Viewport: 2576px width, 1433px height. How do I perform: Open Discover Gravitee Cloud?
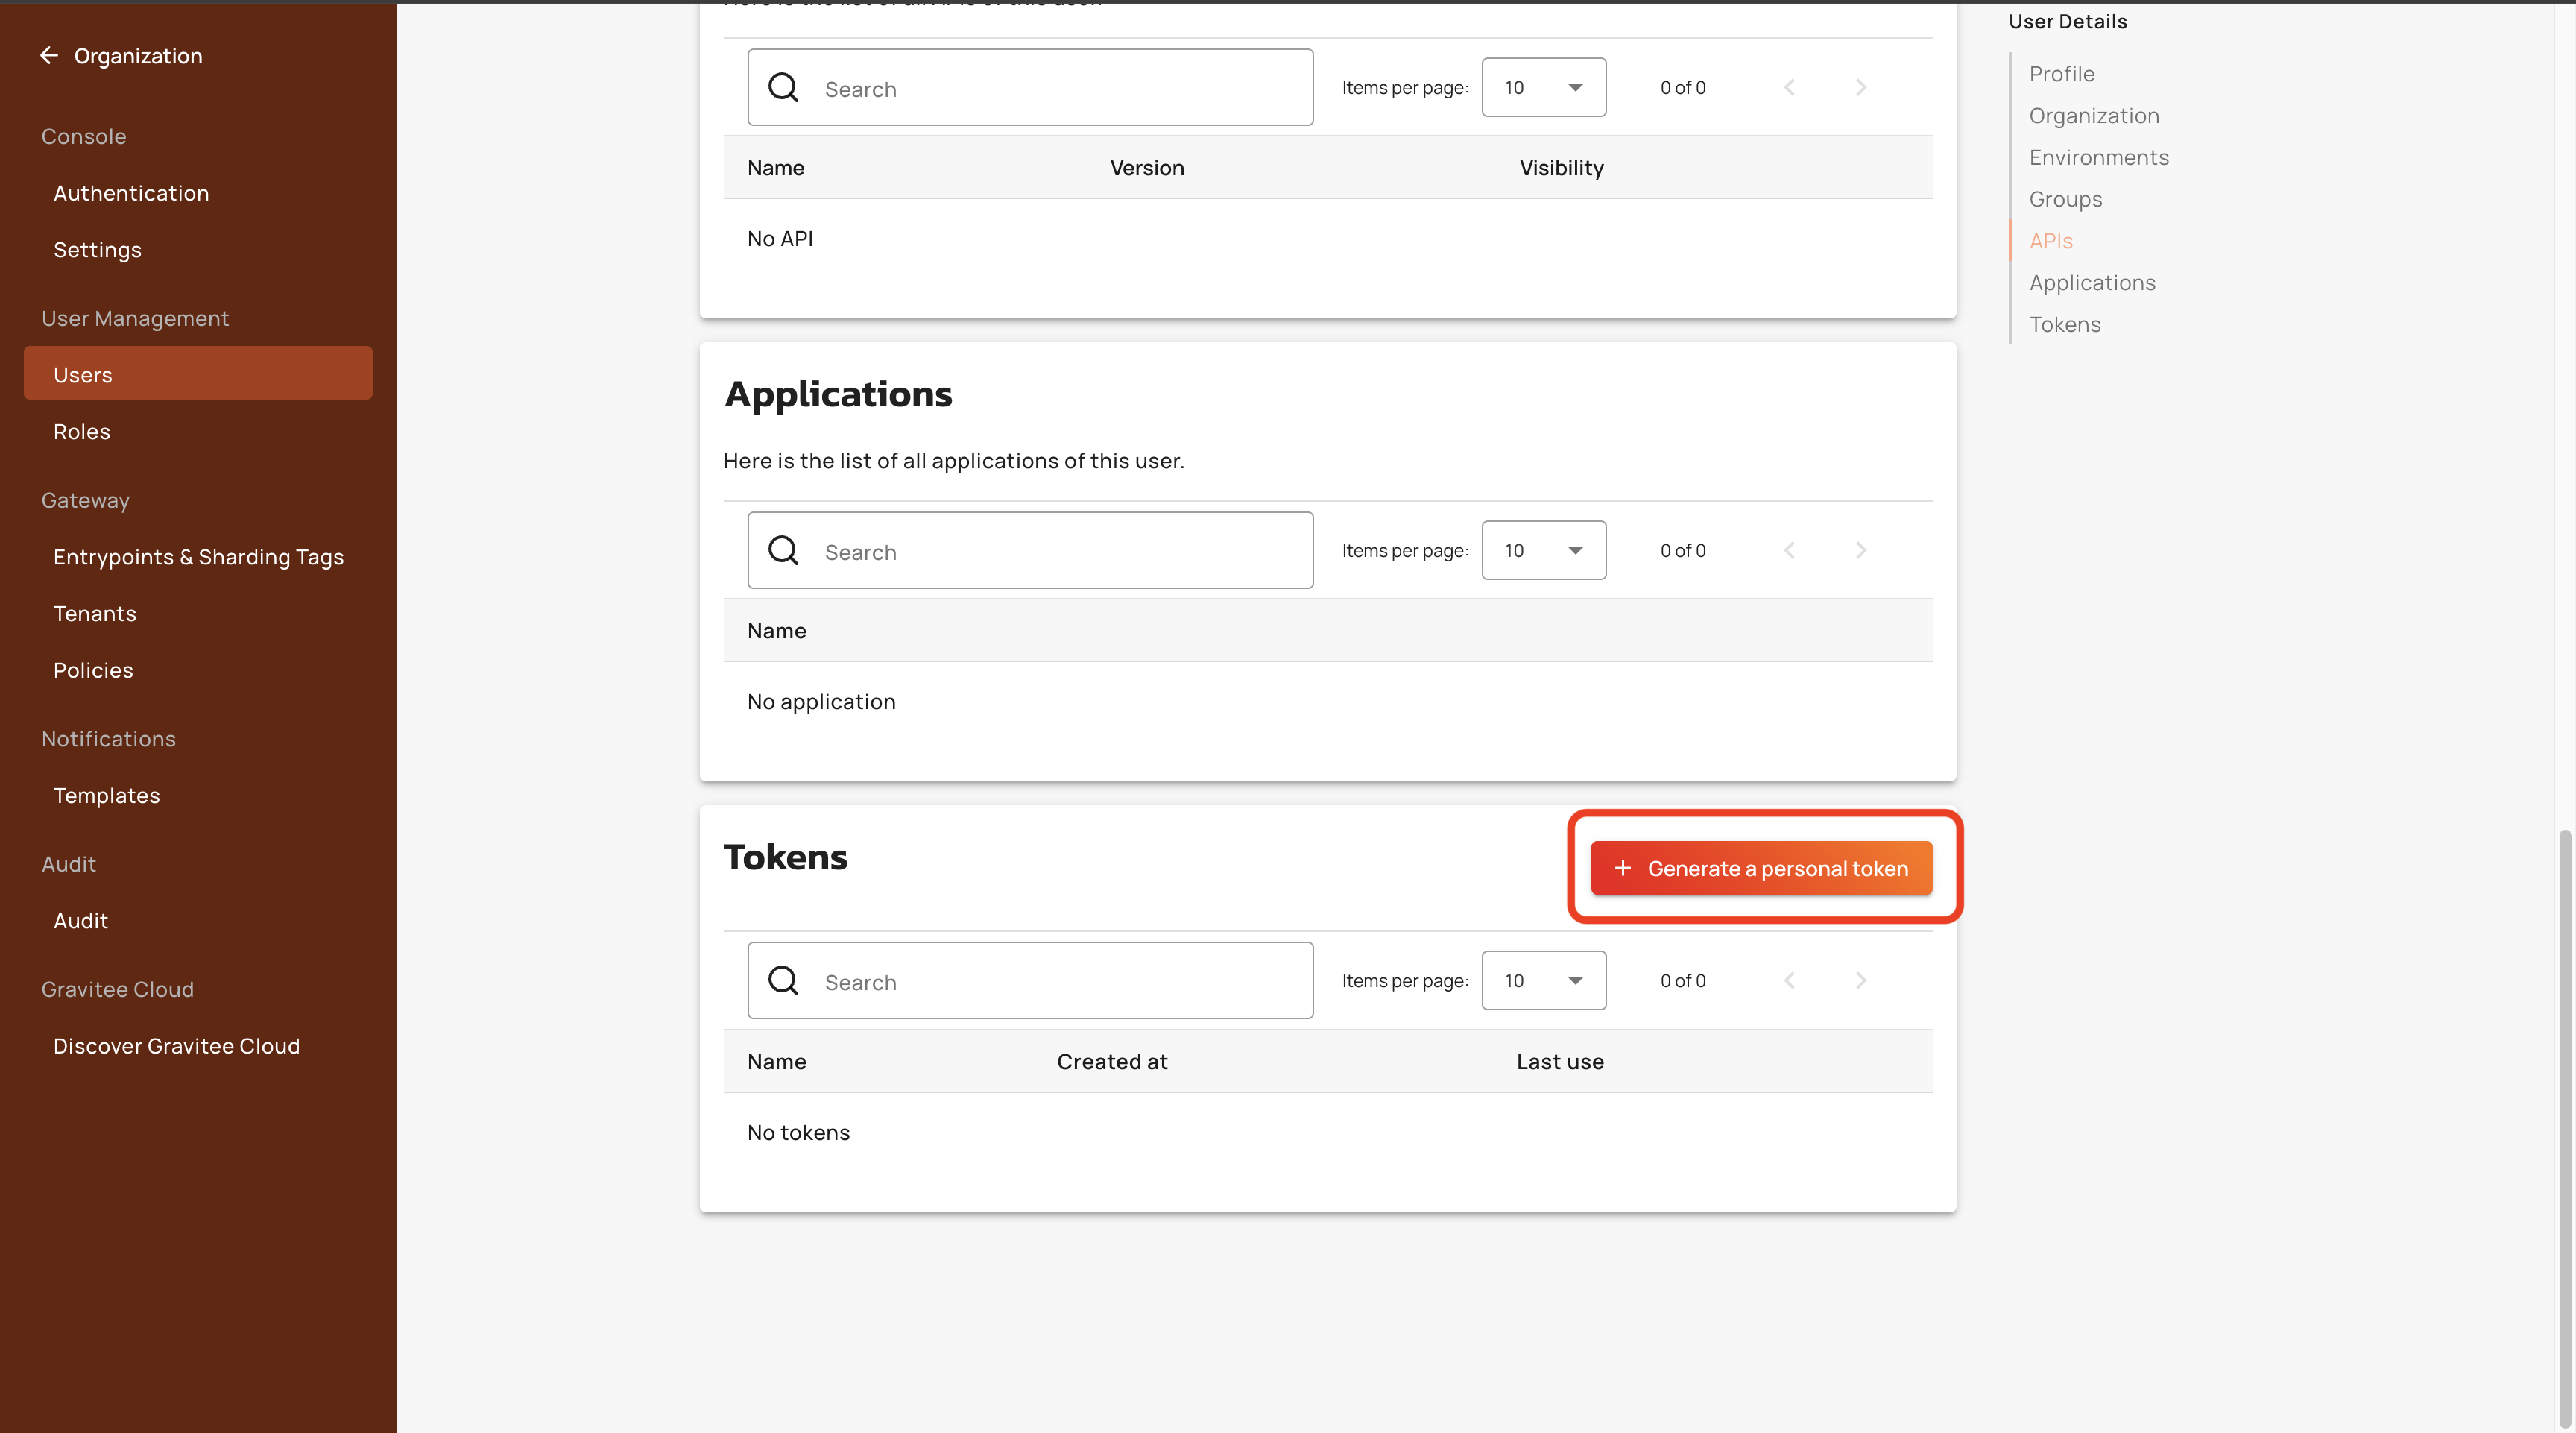pos(176,1046)
